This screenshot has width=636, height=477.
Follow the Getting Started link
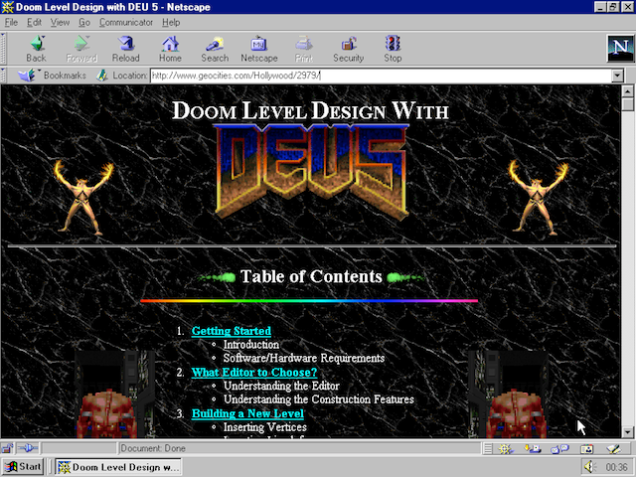[231, 331]
